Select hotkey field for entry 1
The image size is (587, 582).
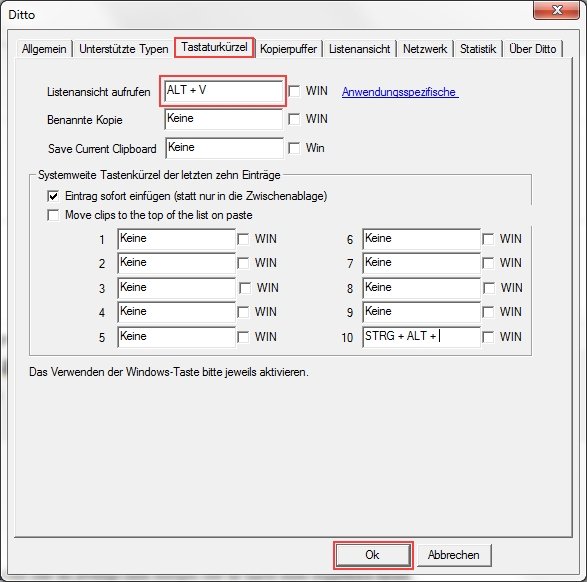(x=176, y=239)
